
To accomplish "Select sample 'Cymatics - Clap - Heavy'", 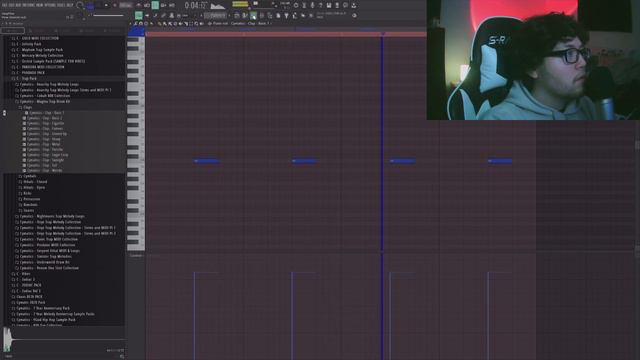I will [43, 139].
